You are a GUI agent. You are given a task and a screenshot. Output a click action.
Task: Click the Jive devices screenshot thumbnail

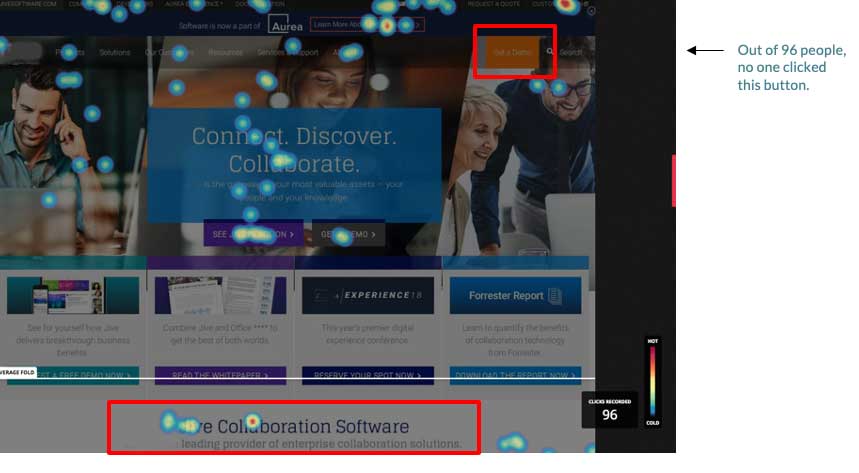pos(73,295)
